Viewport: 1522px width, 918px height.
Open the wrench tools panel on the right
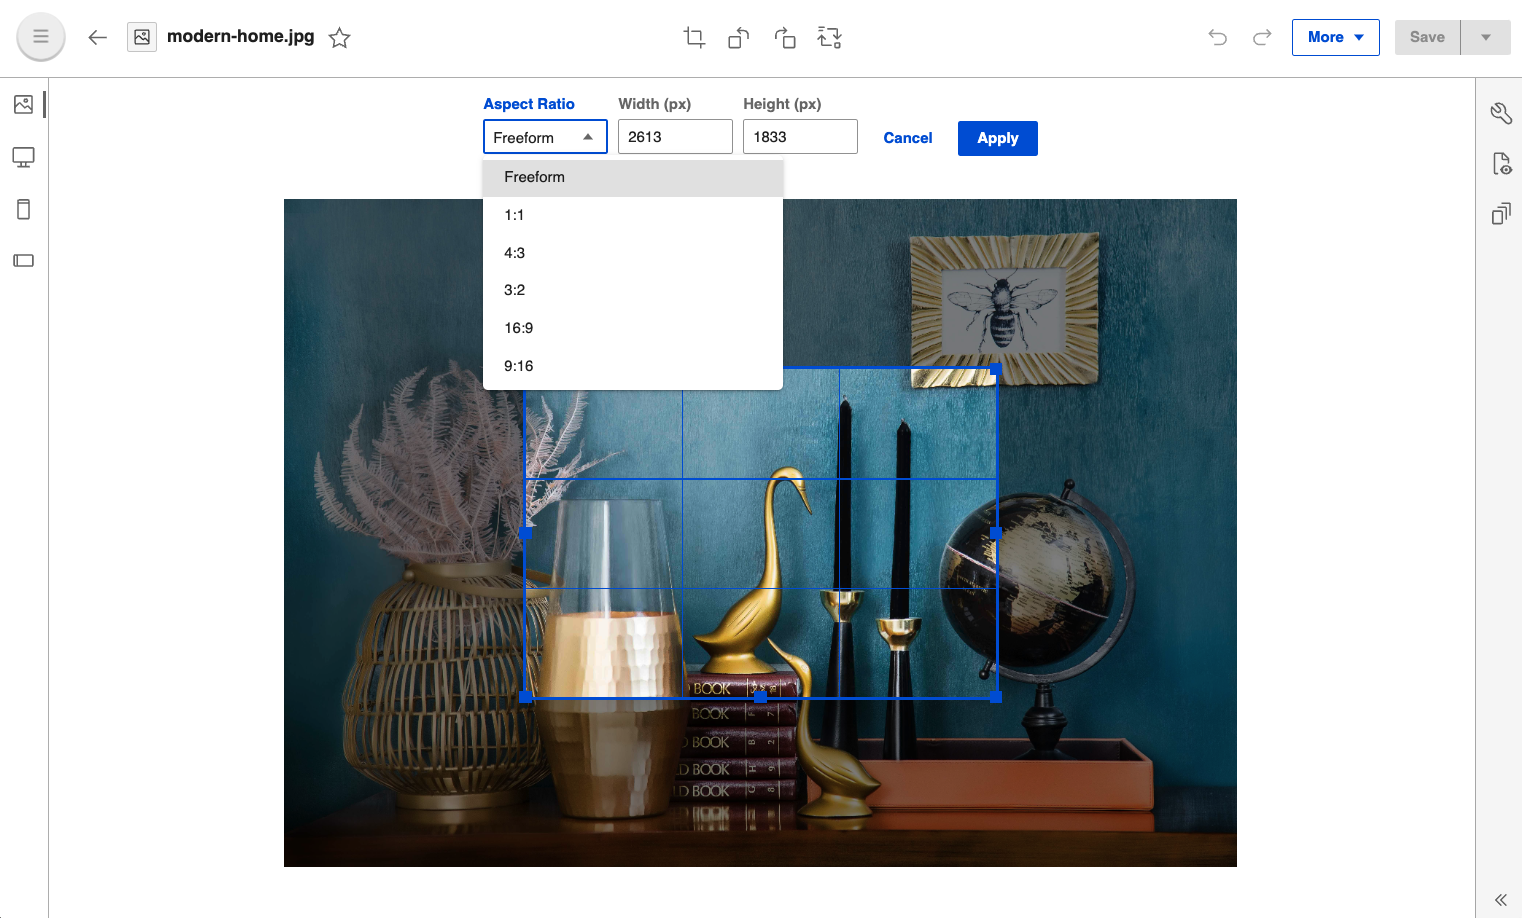click(1501, 113)
